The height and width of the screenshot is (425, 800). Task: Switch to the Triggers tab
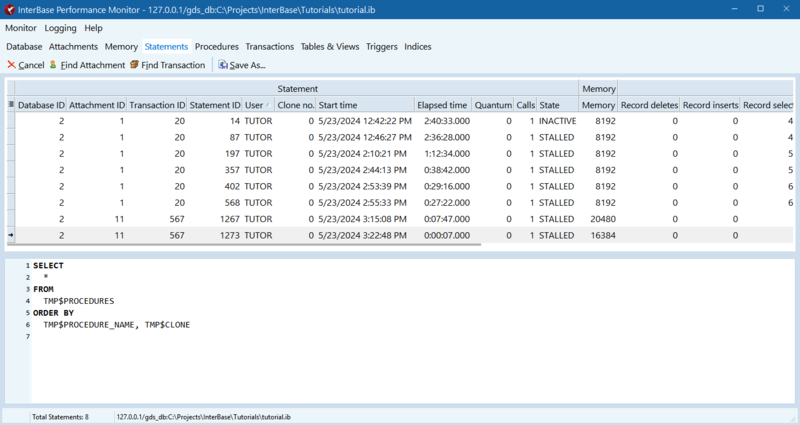382,46
